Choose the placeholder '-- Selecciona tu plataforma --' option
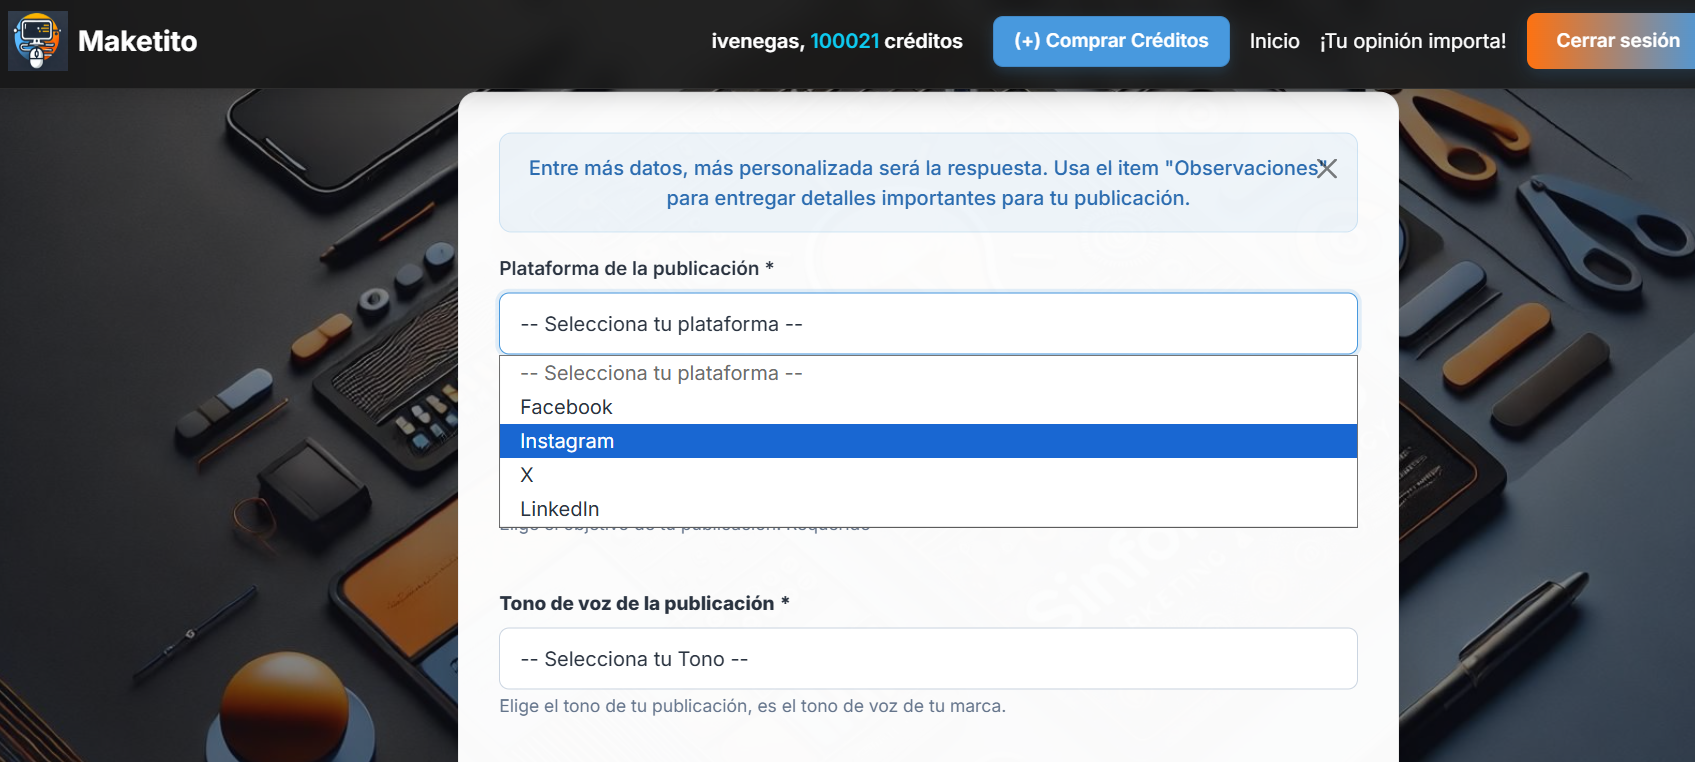Viewport: 1695px width, 762px height. click(x=928, y=373)
